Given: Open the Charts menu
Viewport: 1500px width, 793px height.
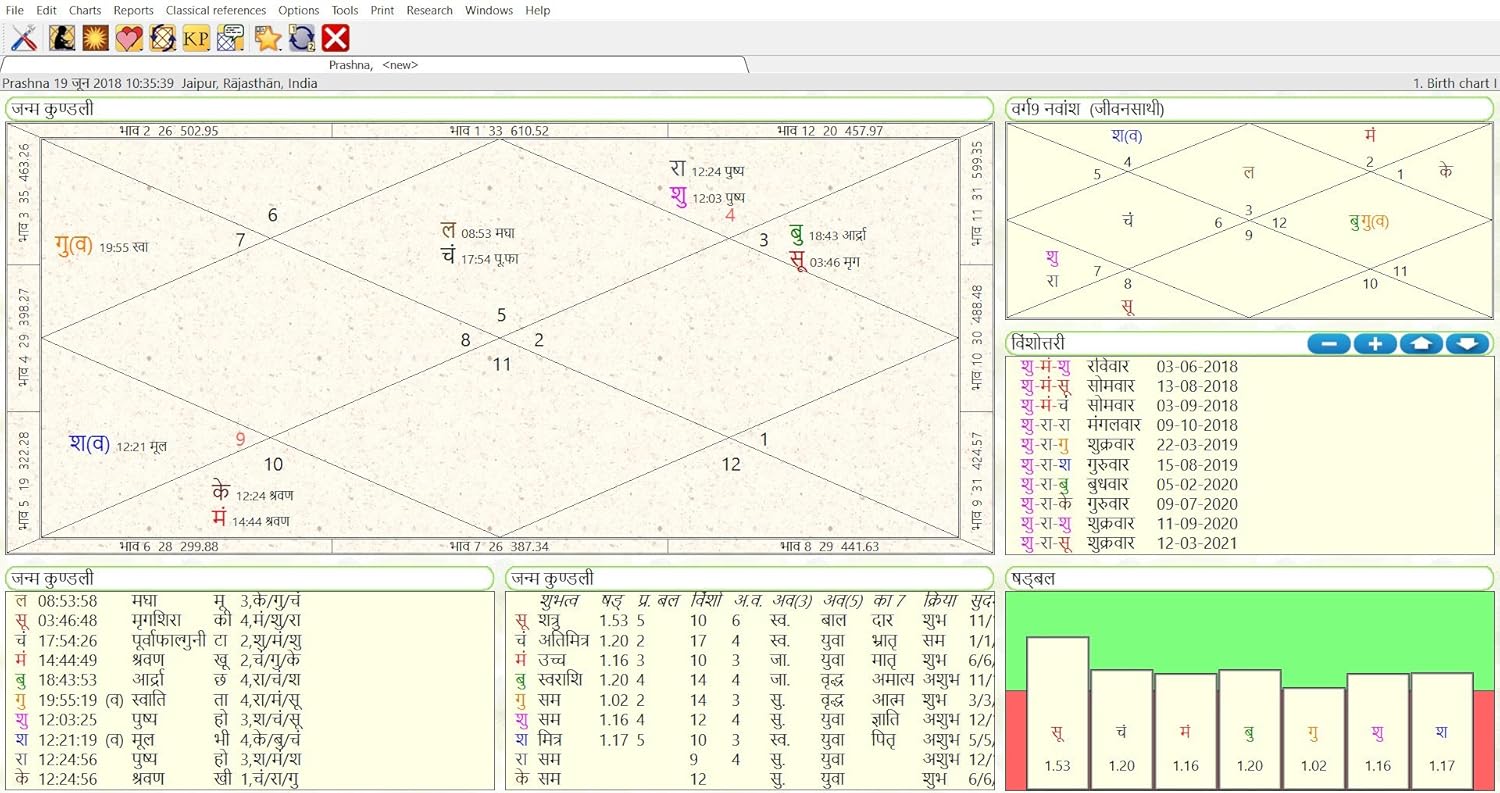Looking at the screenshot, I should 85,10.
